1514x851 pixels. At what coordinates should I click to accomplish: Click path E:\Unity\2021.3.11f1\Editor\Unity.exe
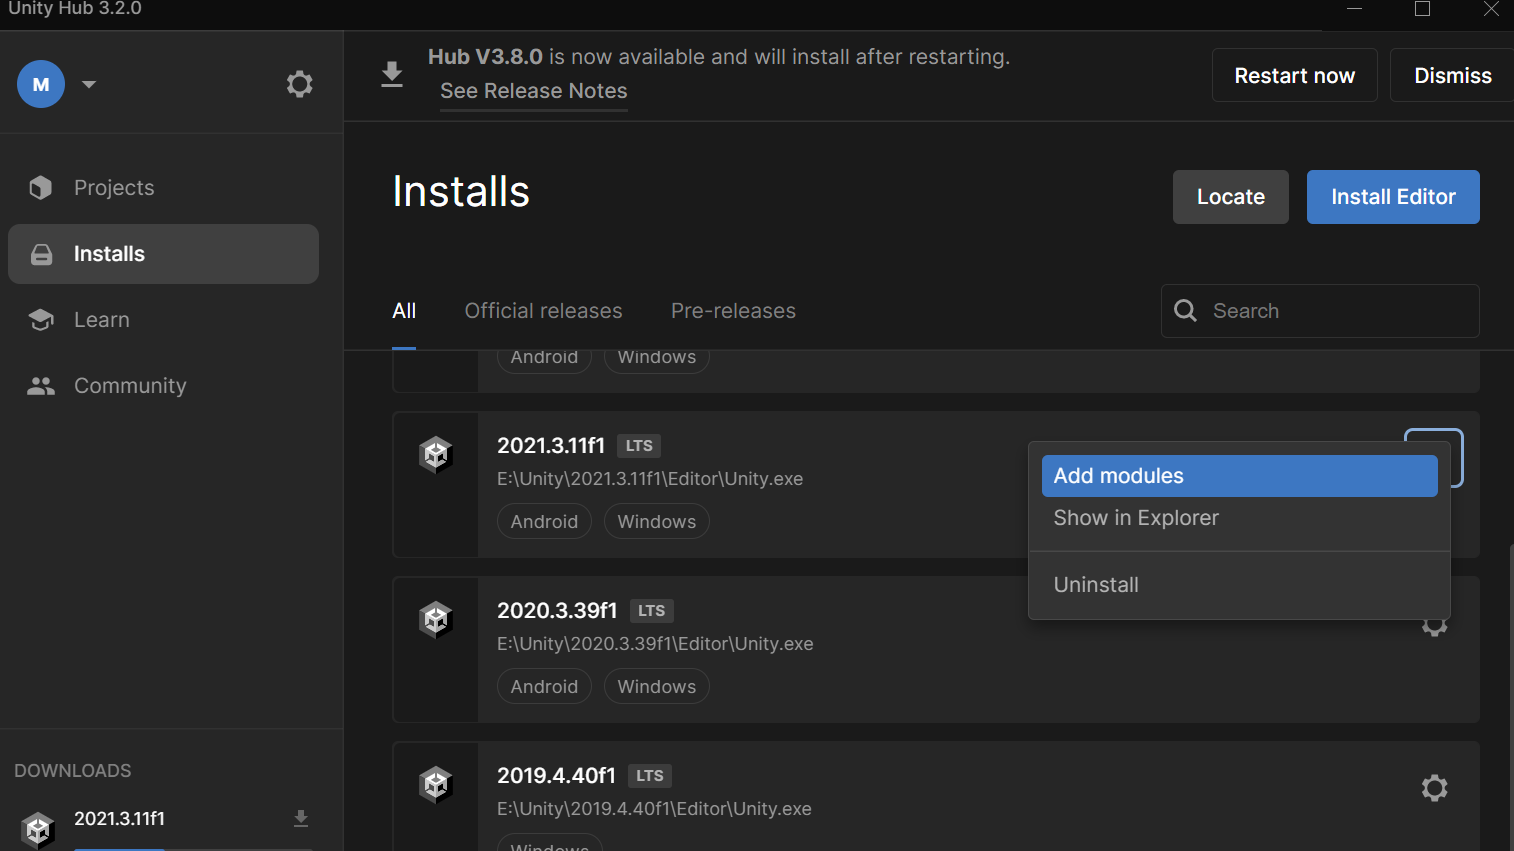(x=650, y=479)
